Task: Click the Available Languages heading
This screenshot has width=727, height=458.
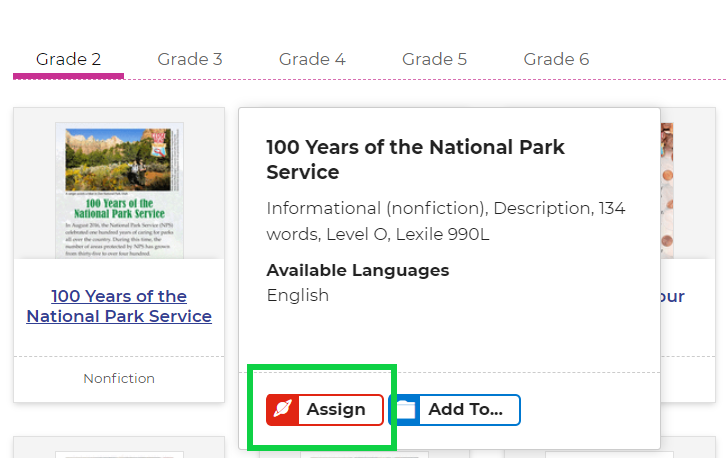Action: pyautogui.click(x=357, y=270)
